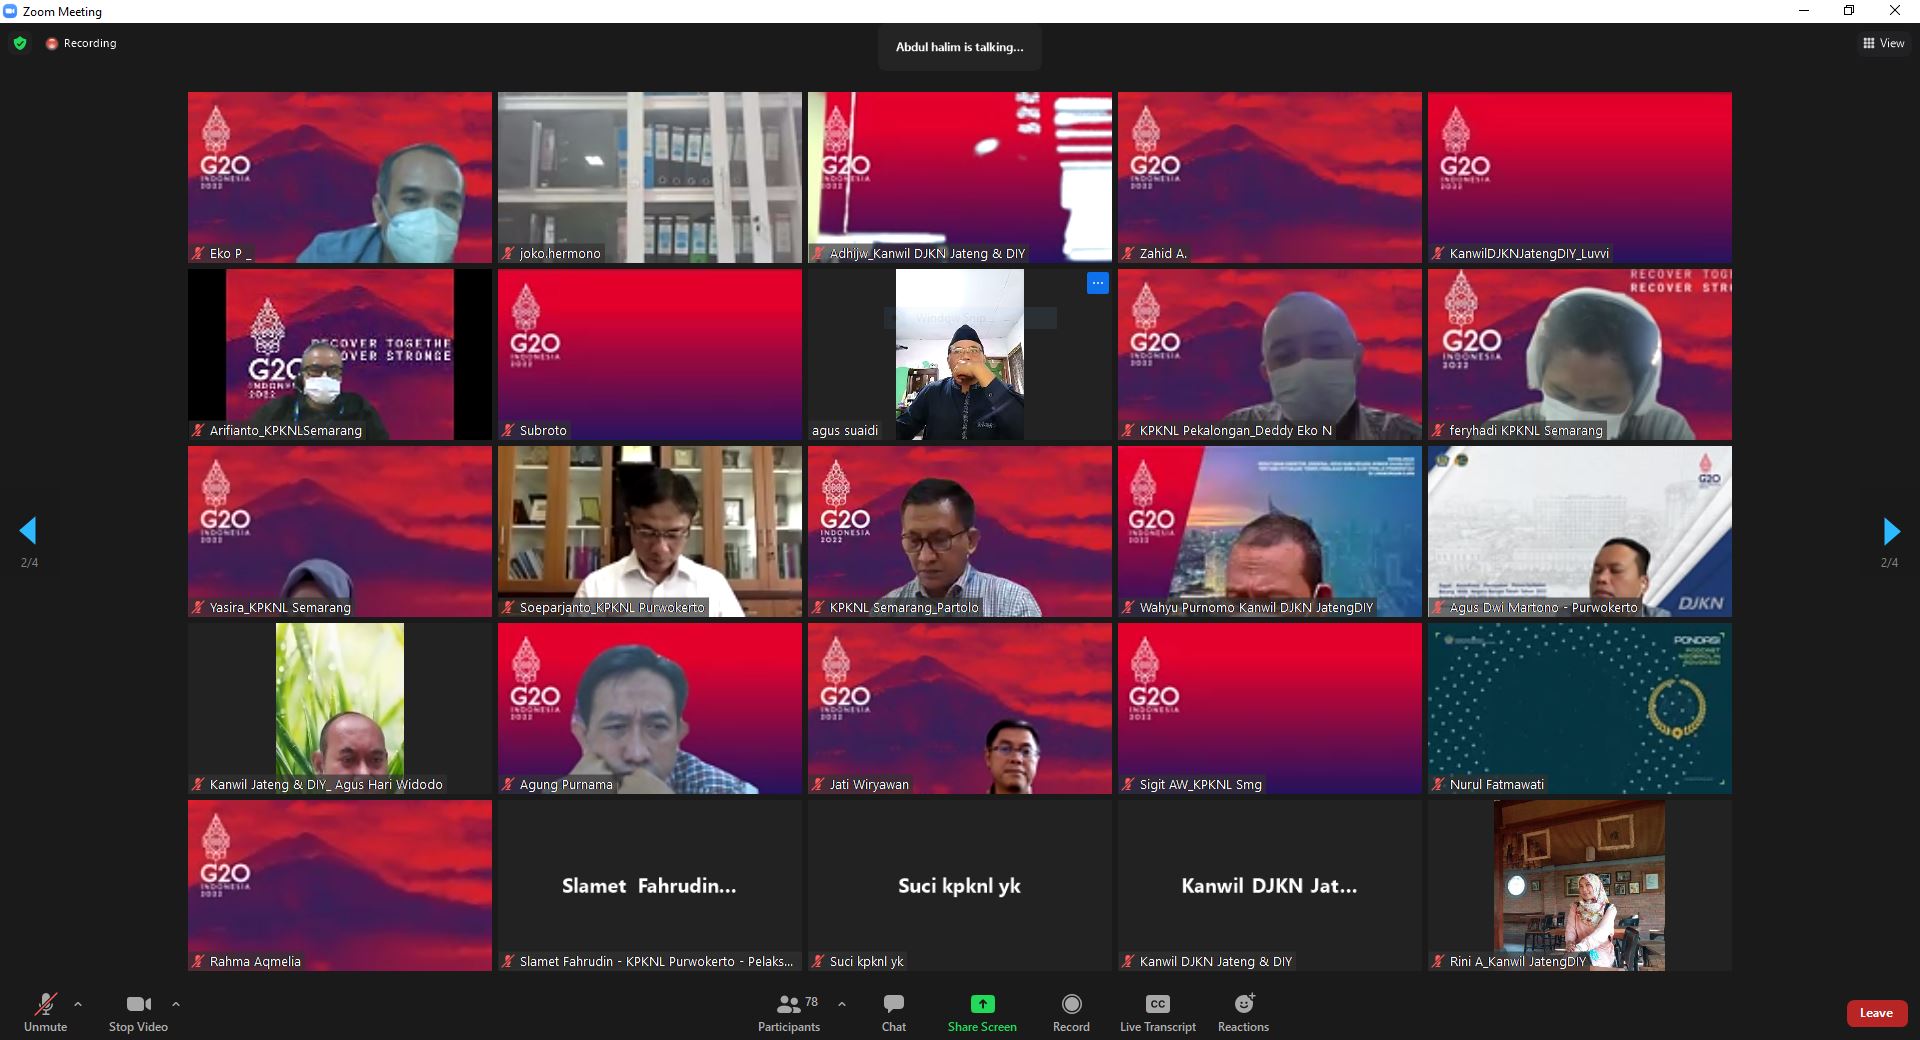Go to previous gallery page arrow
Viewport: 1920px width, 1040px height.
(x=28, y=531)
